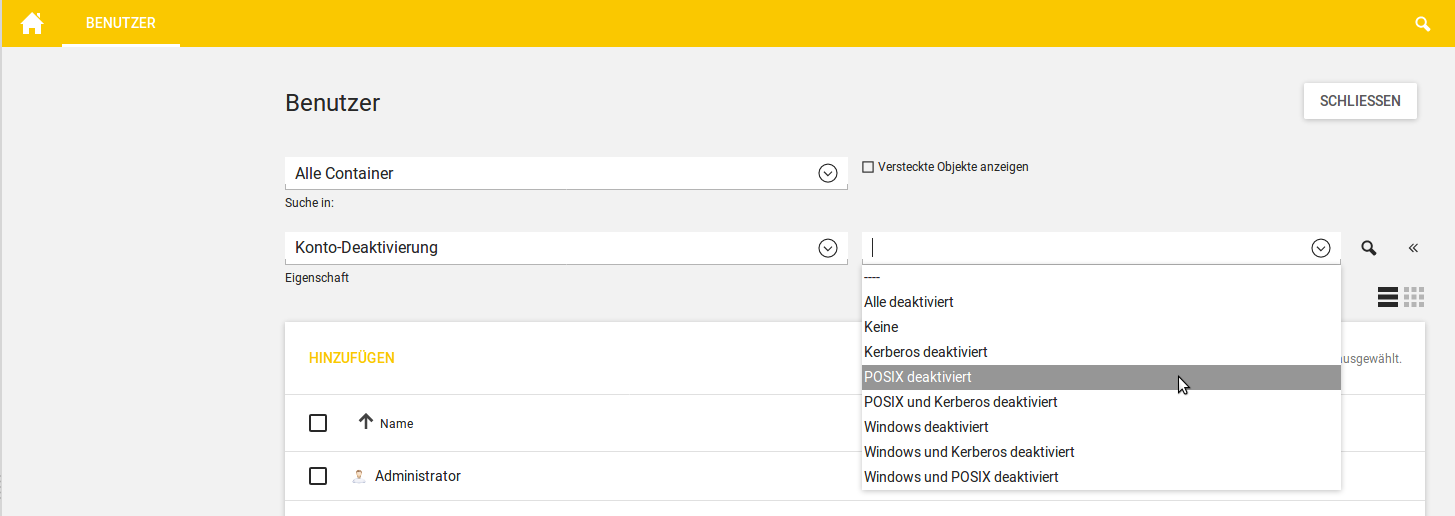Viewport: 1455px width, 516px height.
Task: Switch to the Benutzer tab
Action: coord(121,23)
